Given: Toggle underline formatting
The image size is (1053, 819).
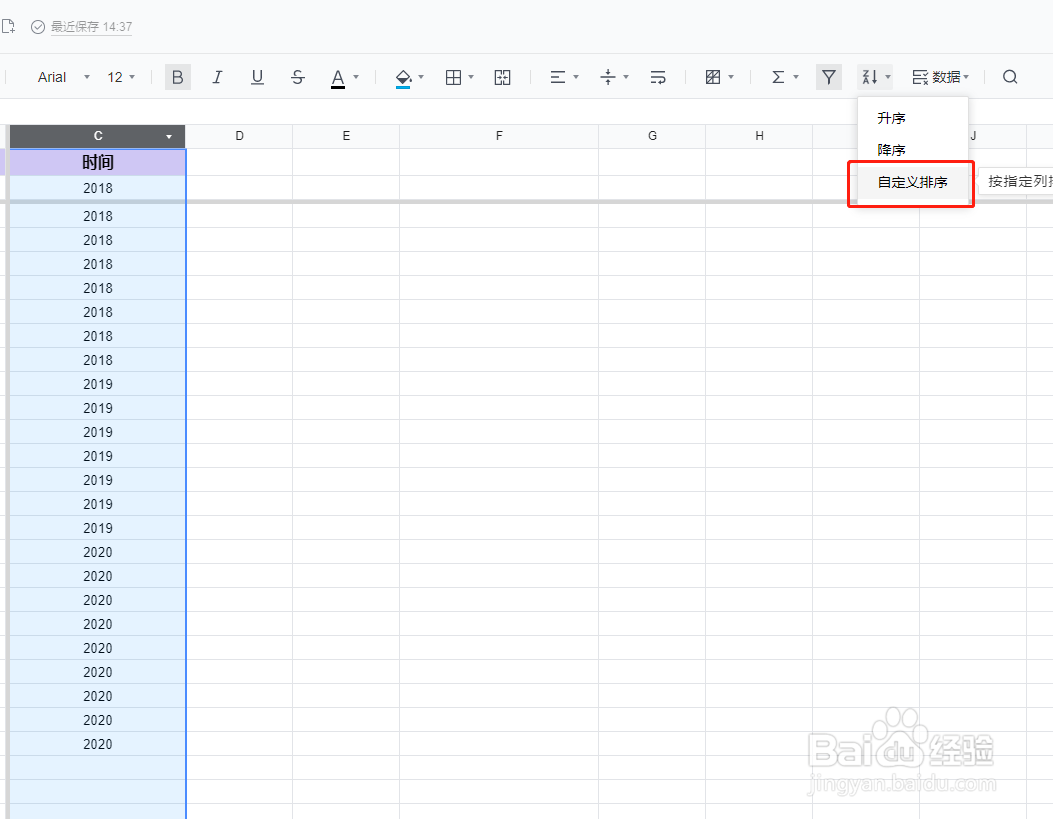Looking at the screenshot, I should [x=257, y=77].
